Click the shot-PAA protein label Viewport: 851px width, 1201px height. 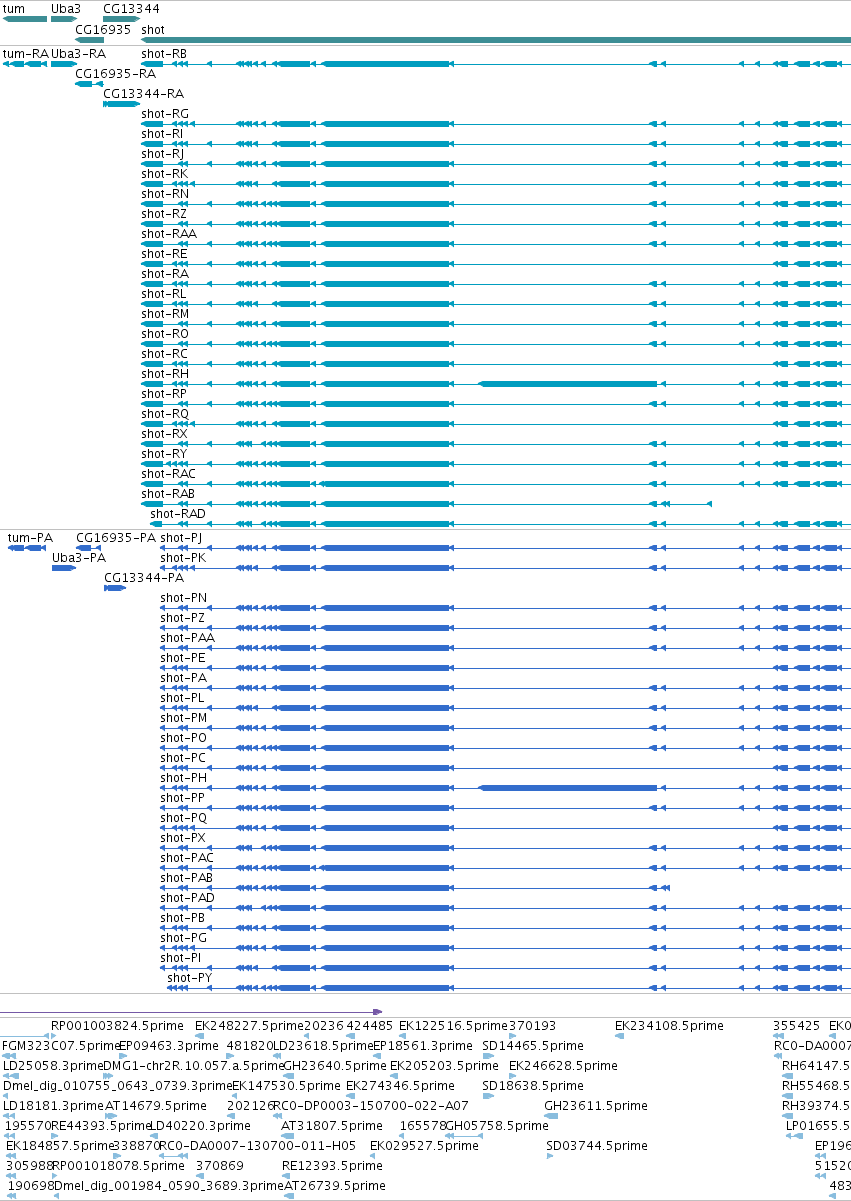coord(187,638)
